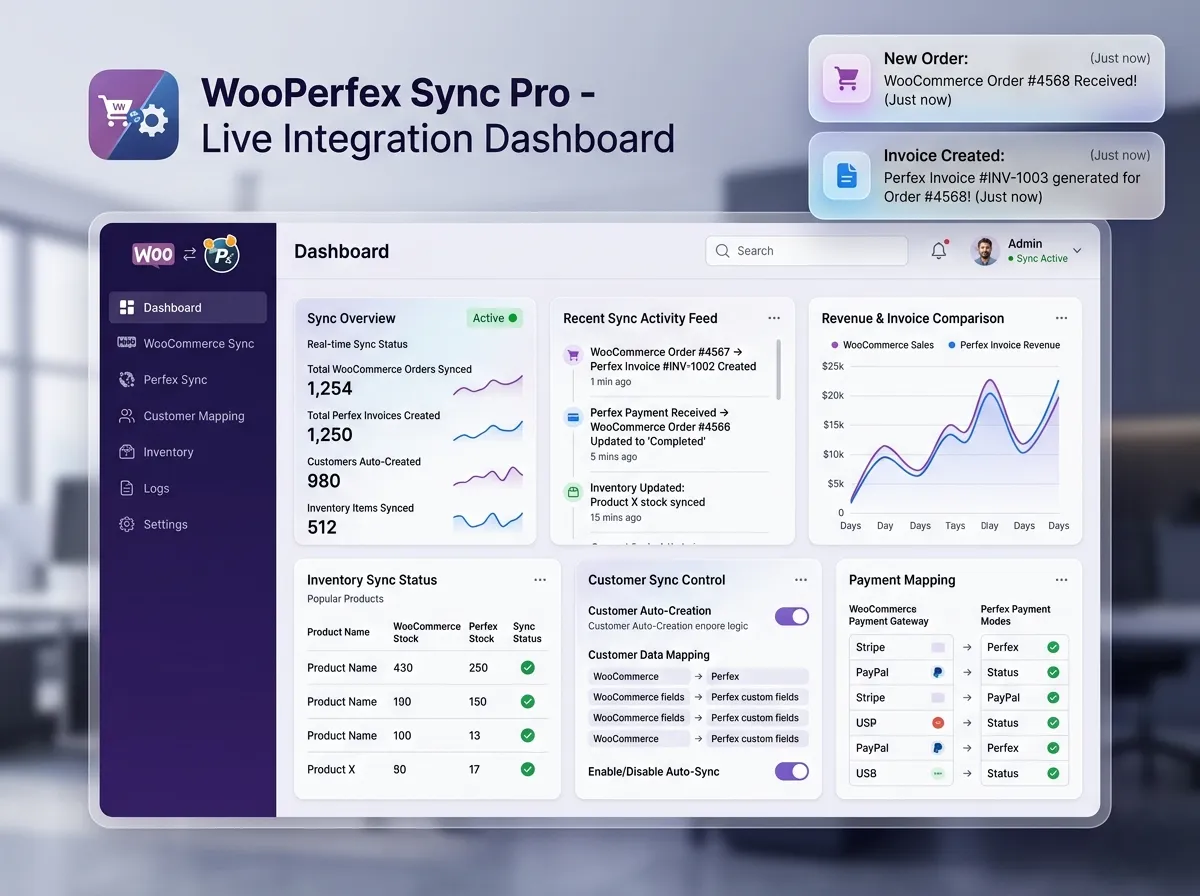Open Recent Sync Activity Feed options menu
Screen dimensions: 1200x896
pos(773,317)
